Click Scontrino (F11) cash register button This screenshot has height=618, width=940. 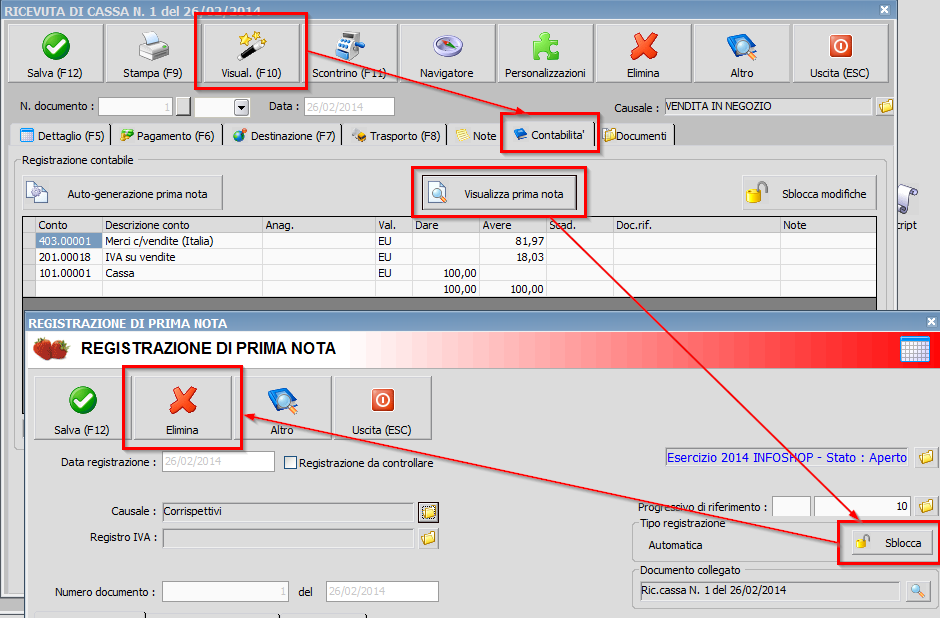click(x=349, y=53)
